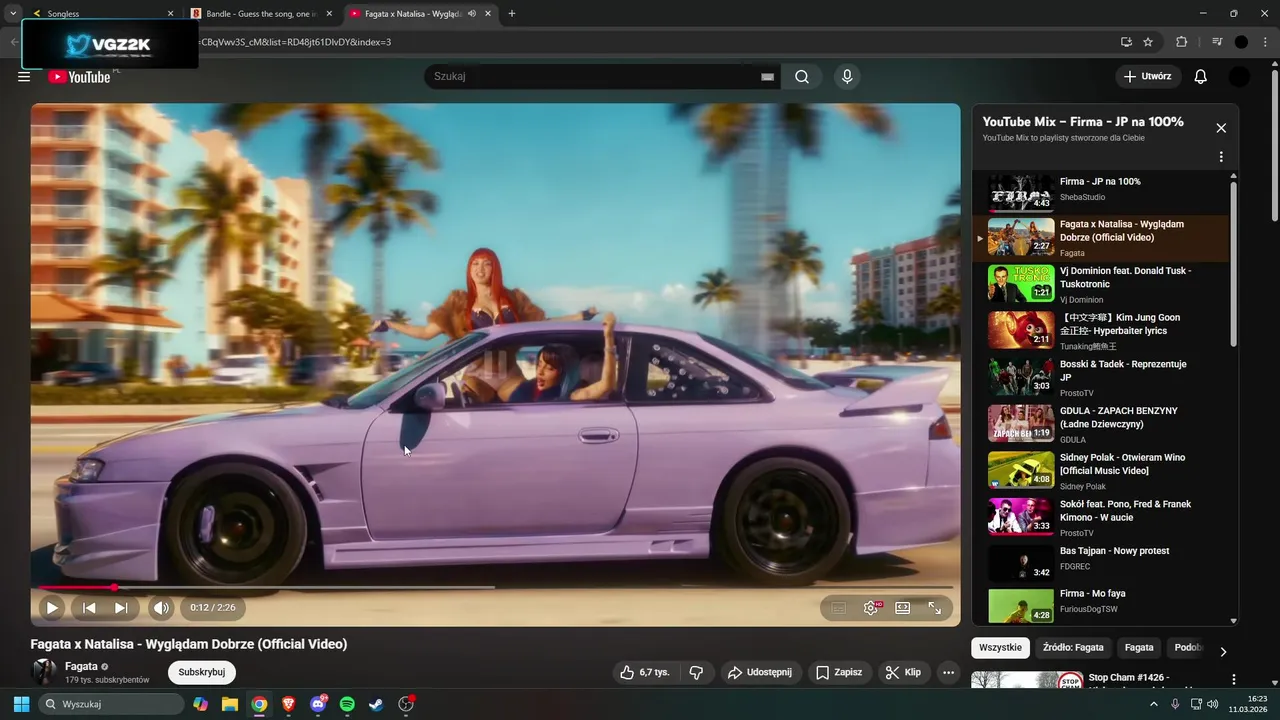The image size is (1280, 720).
Task: Enter fullscreen mode on the video
Action: click(935, 608)
